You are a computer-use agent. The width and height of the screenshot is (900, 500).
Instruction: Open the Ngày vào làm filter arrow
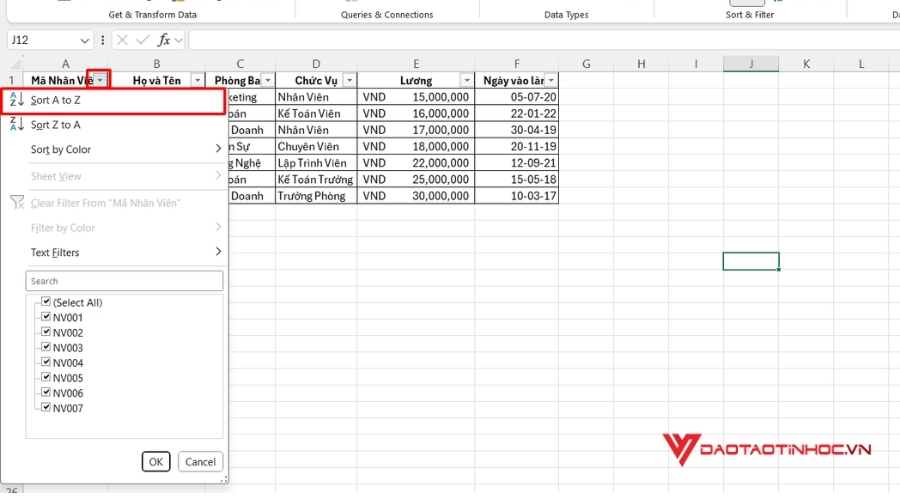click(550, 80)
